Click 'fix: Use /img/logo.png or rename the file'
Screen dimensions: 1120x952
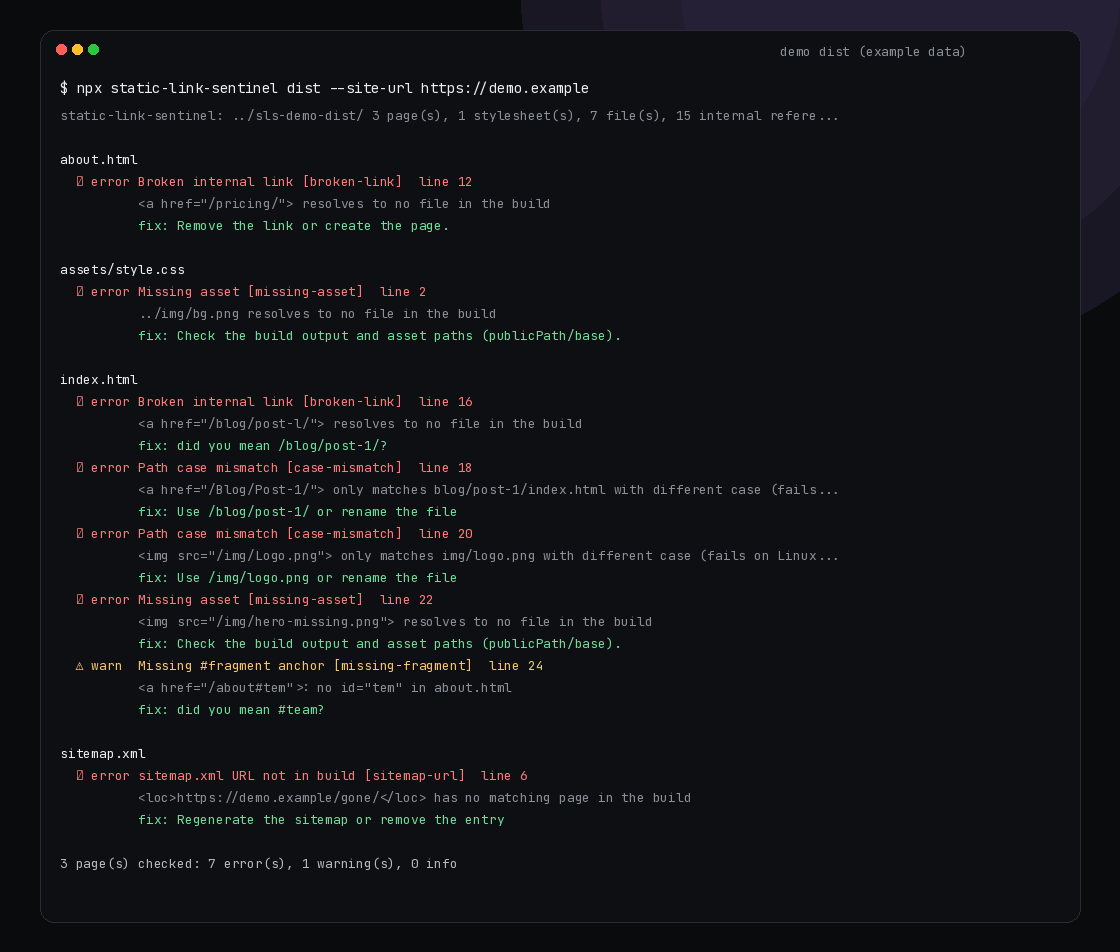tap(297, 578)
